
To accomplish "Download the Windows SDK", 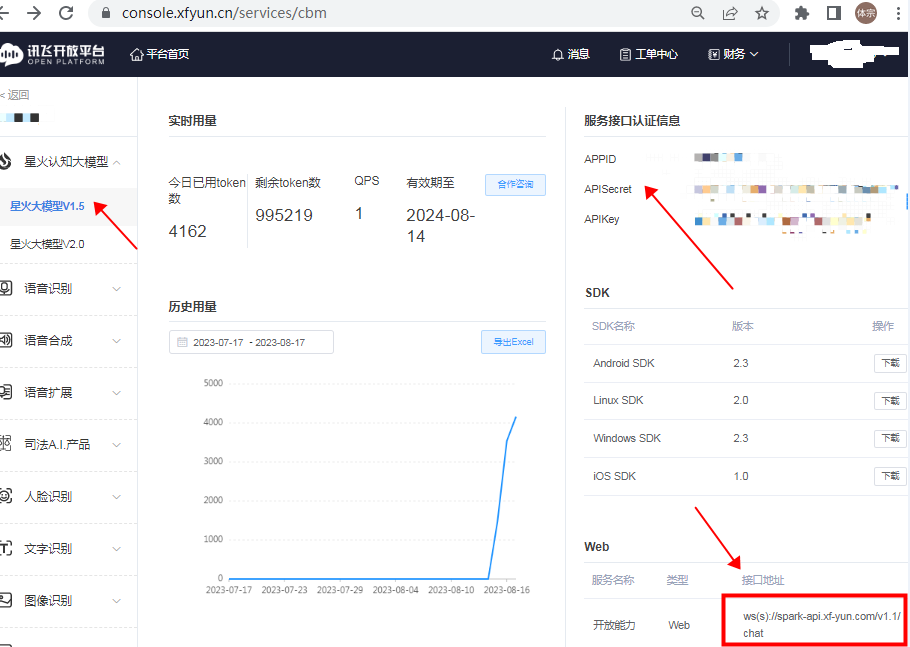I will [x=890, y=439].
